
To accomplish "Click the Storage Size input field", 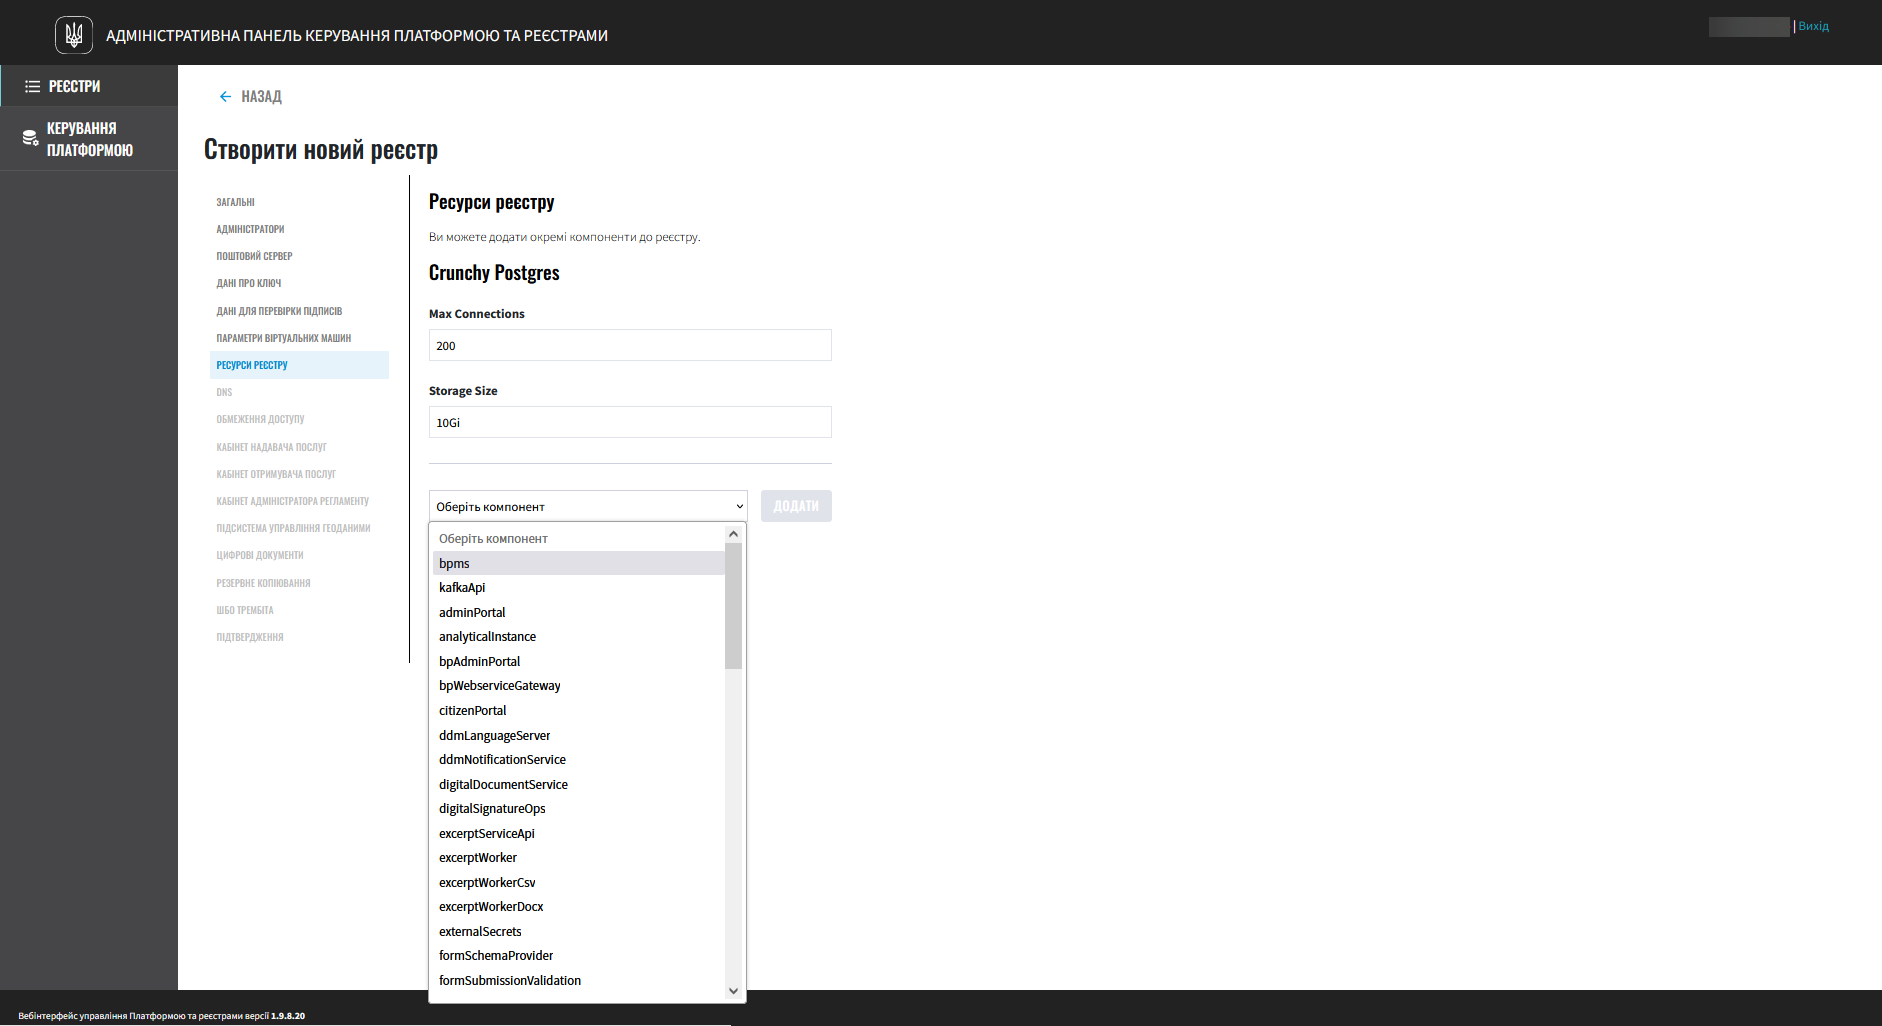I will pos(630,422).
